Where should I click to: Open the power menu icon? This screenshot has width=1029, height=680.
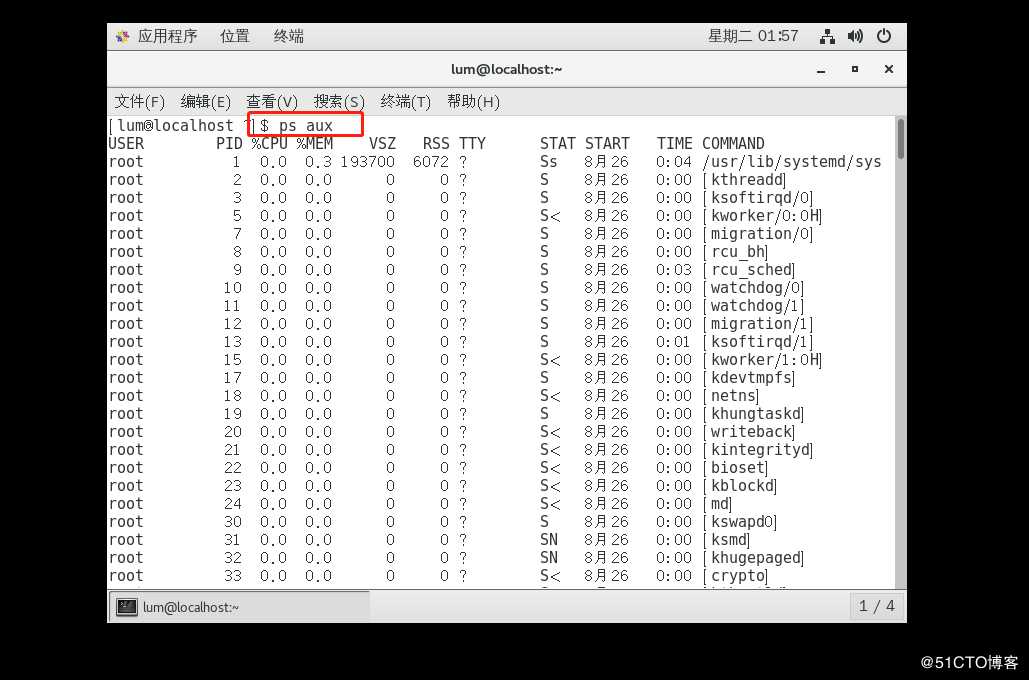(884, 36)
